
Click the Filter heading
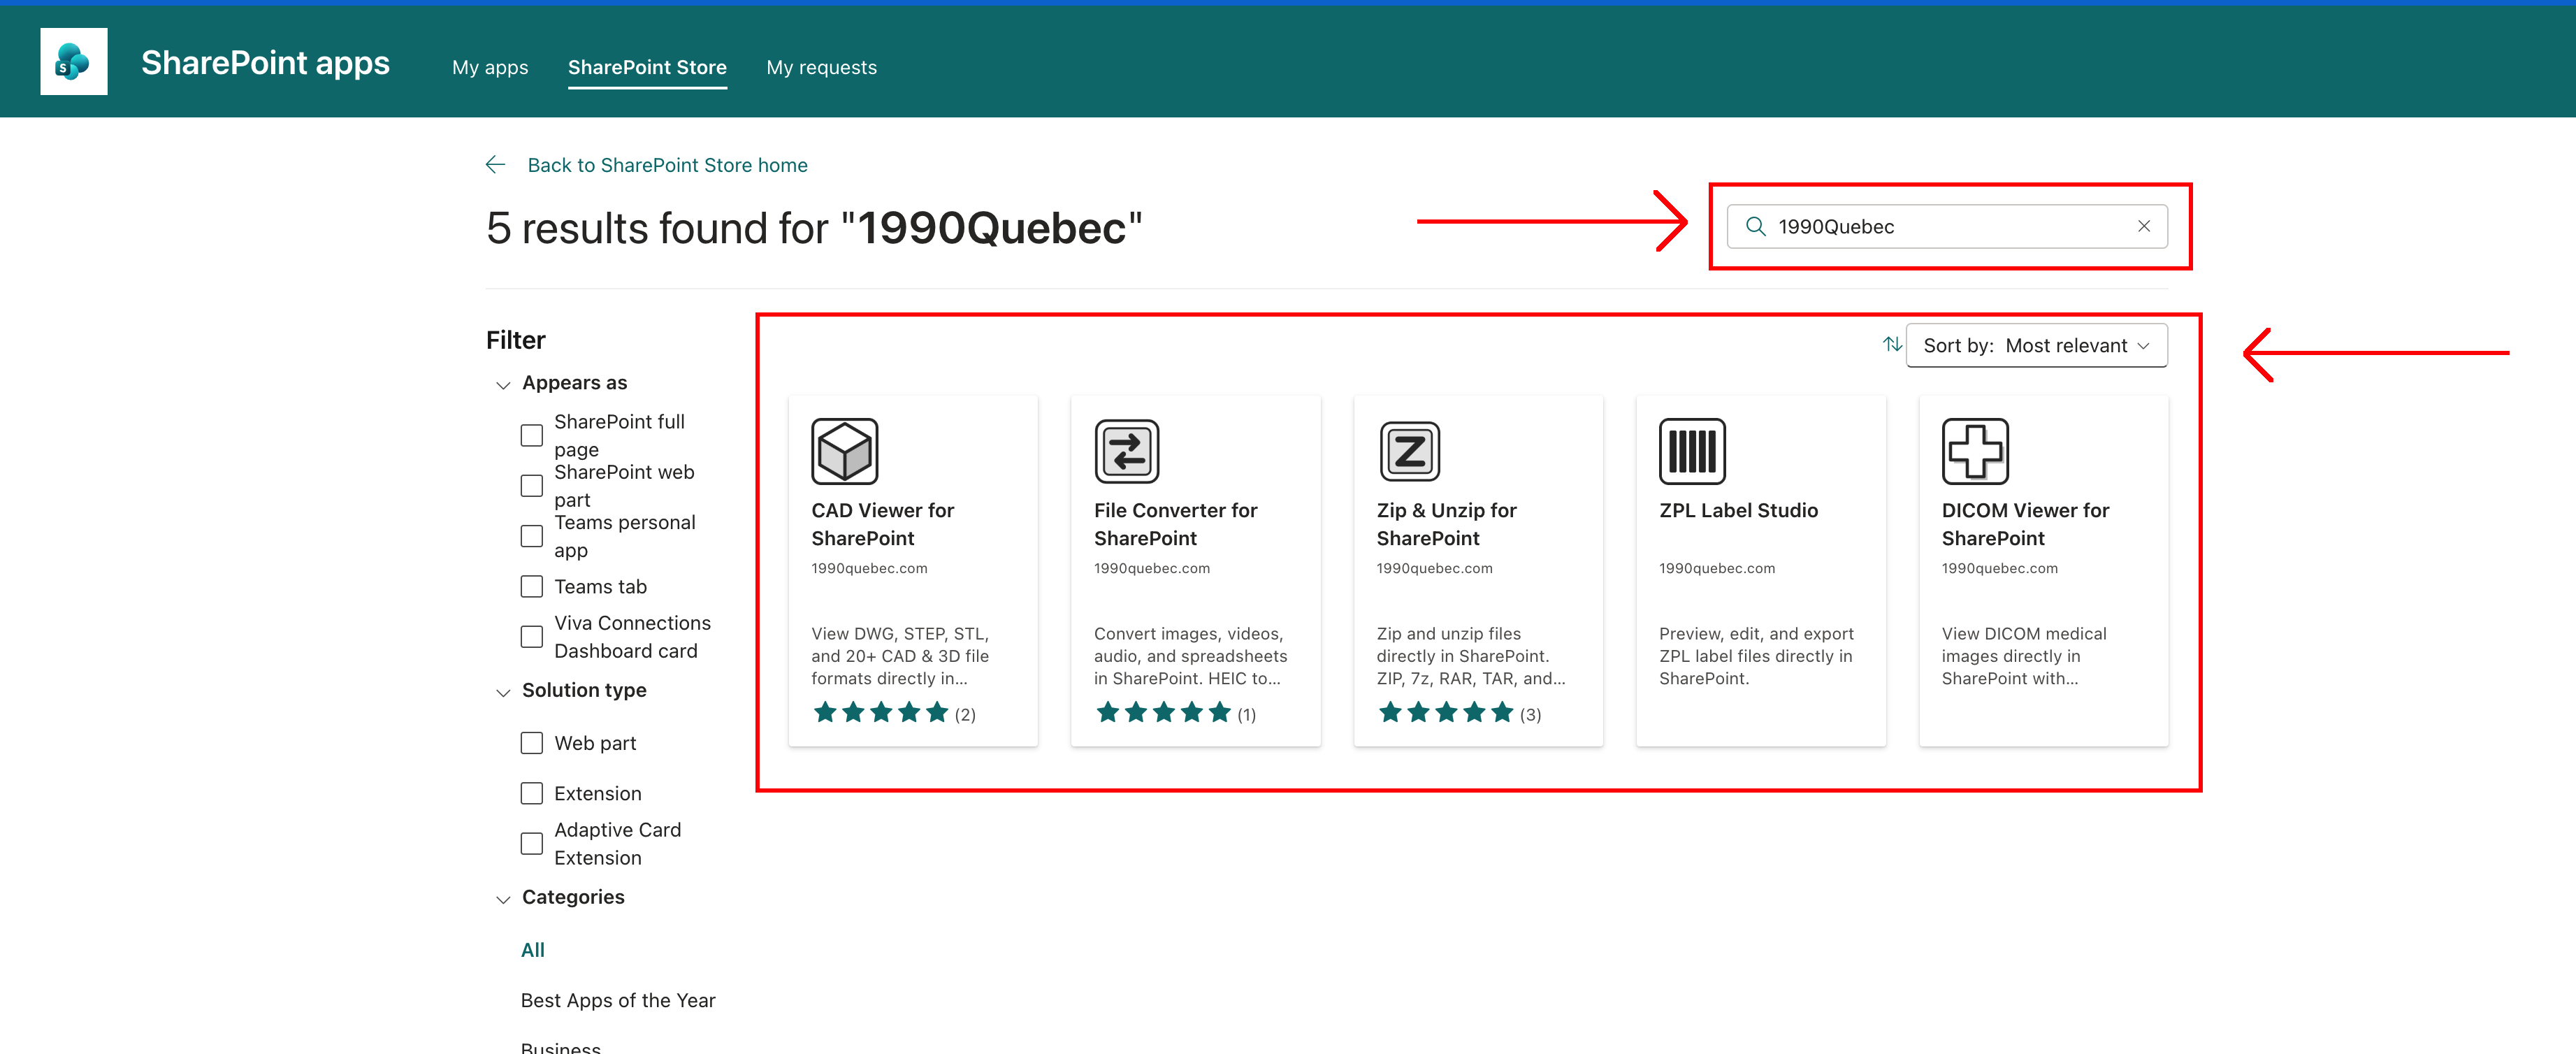click(x=515, y=340)
